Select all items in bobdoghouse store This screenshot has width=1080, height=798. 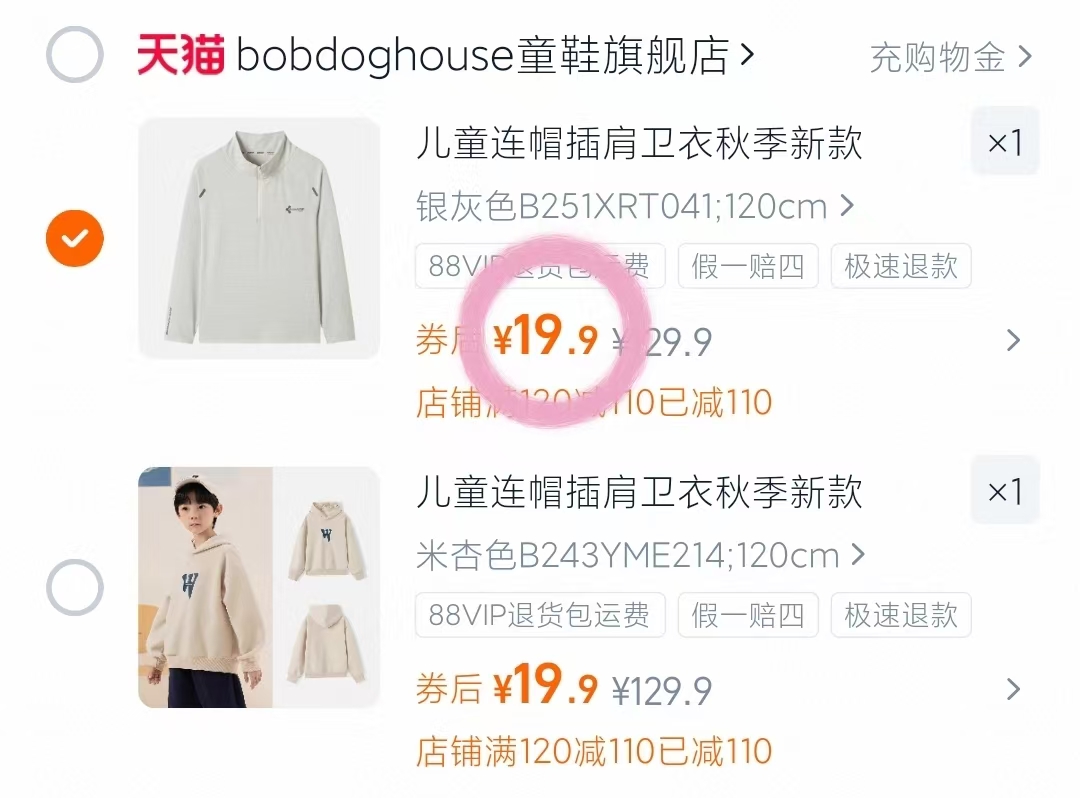[74, 54]
